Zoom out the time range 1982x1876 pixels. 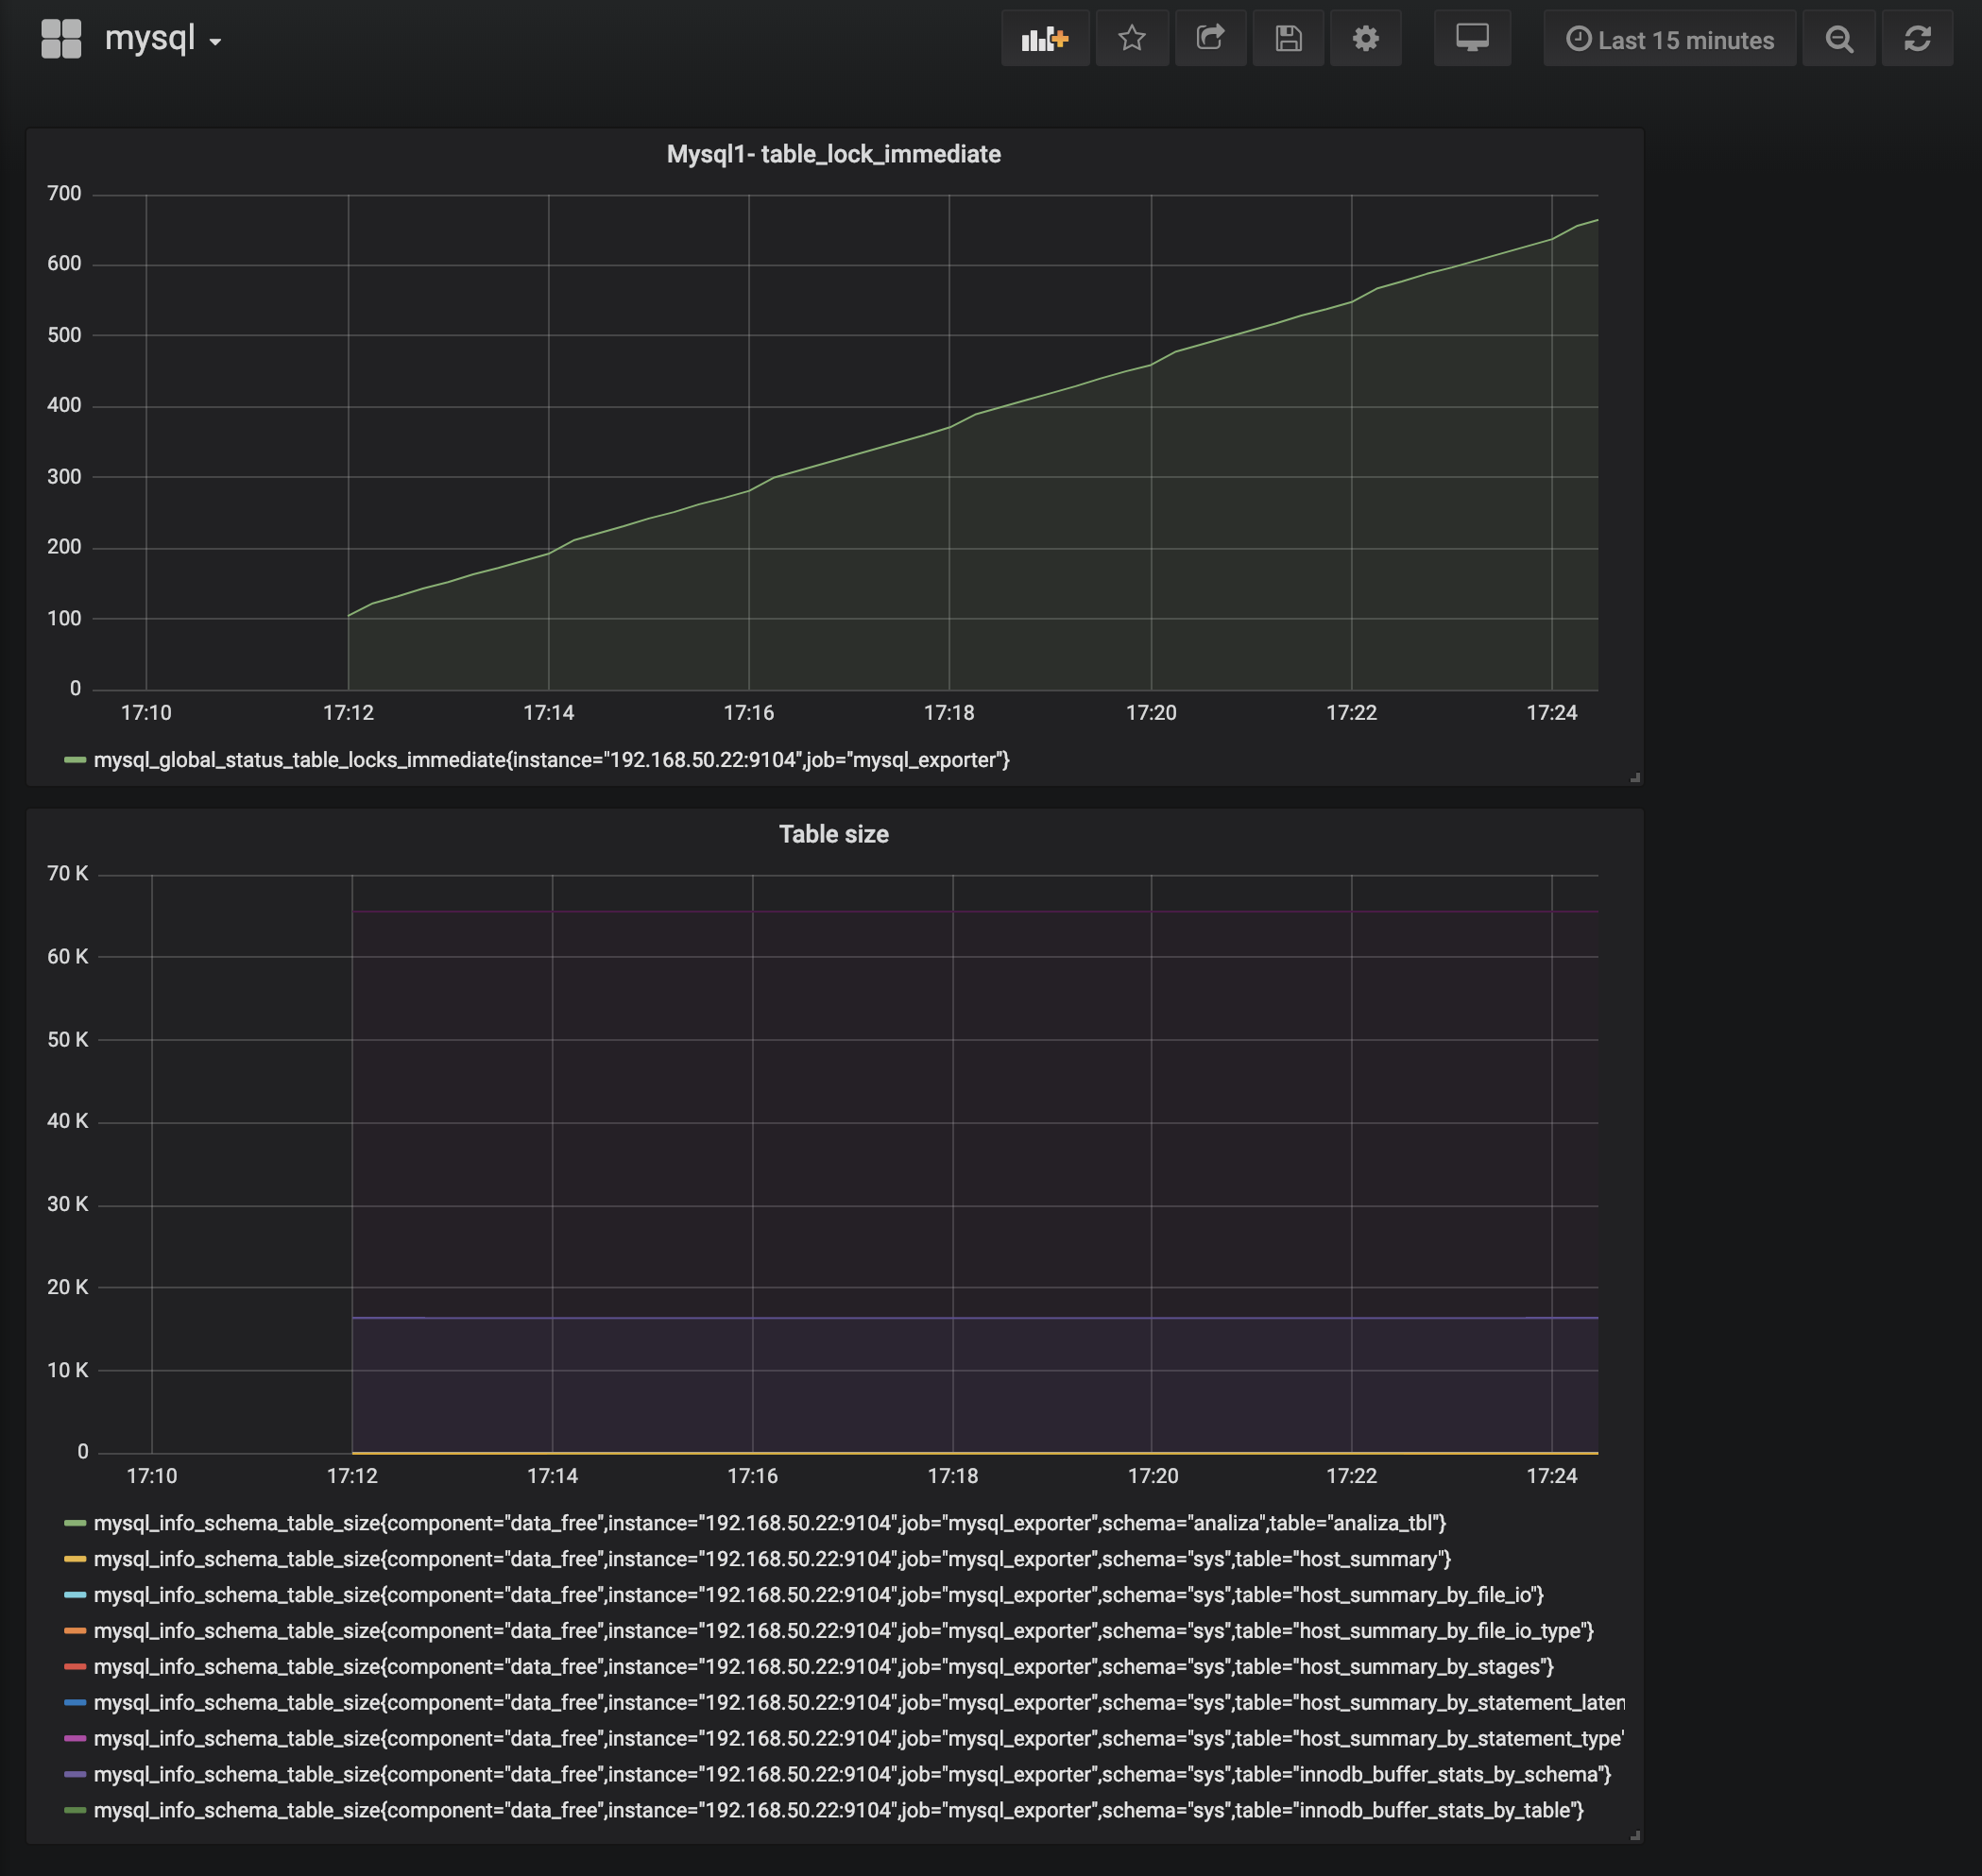coord(1839,39)
